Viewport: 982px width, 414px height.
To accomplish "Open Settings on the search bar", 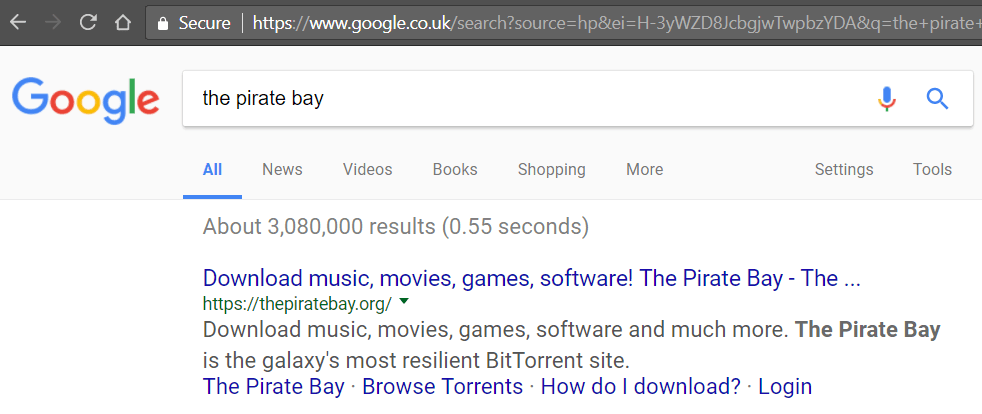I will point(844,170).
